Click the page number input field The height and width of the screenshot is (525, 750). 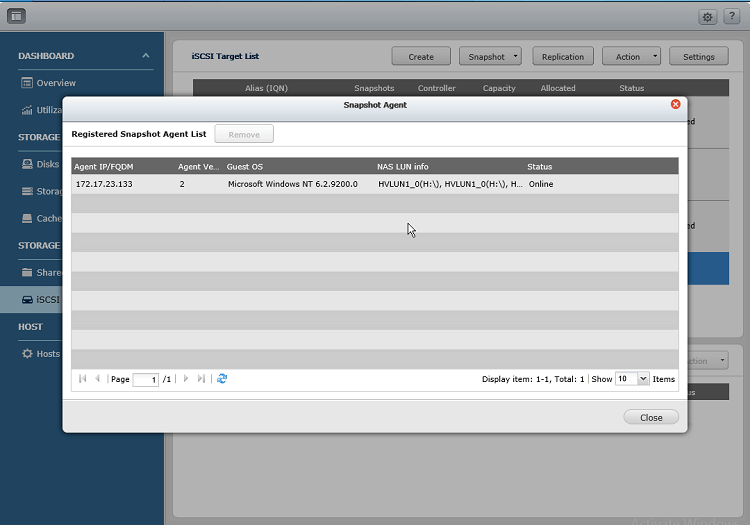click(146, 380)
